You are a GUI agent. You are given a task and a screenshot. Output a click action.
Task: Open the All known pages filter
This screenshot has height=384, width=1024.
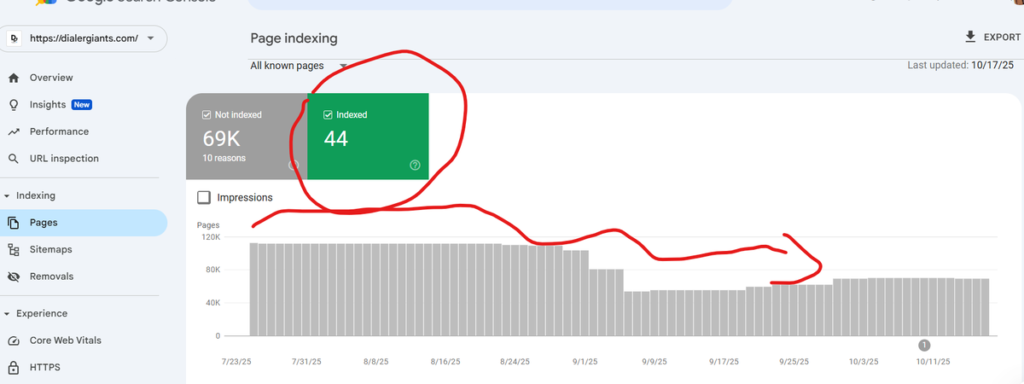pyautogui.click(x=298, y=66)
